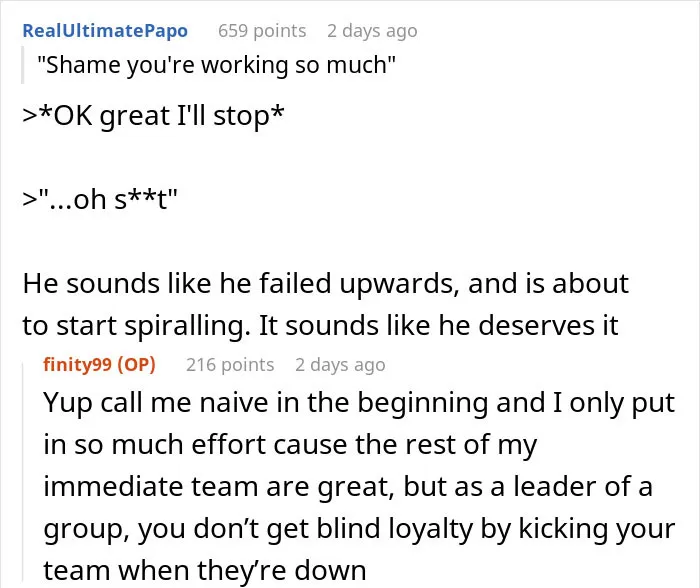The width and height of the screenshot is (700, 588).
Task: Click the "He sounds like he failed upwards" sentence
Action: coord(241,284)
